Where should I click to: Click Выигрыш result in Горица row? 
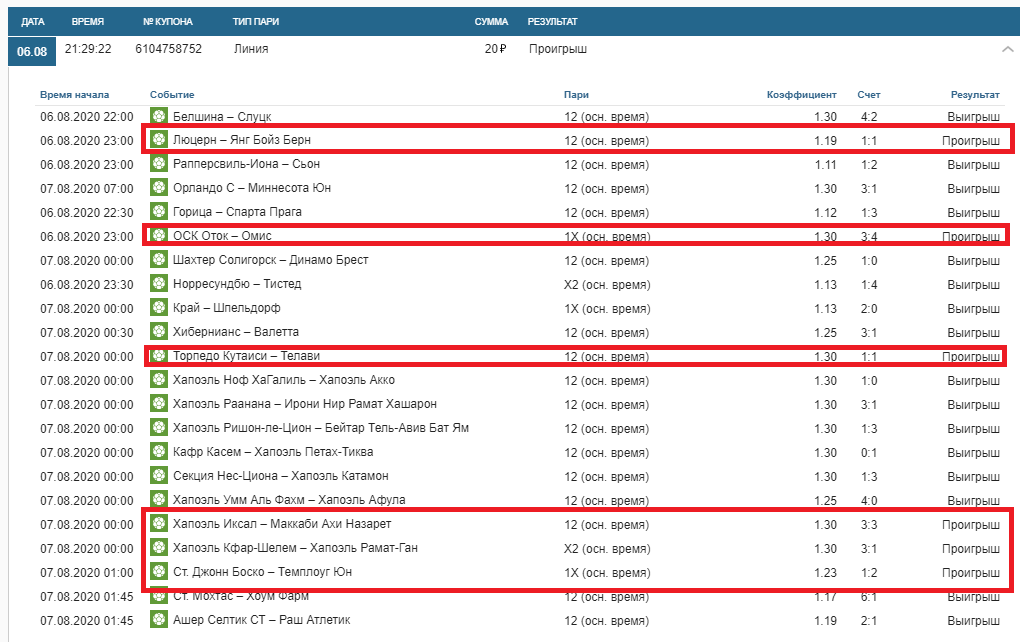pyautogui.click(x=973, y=213)
